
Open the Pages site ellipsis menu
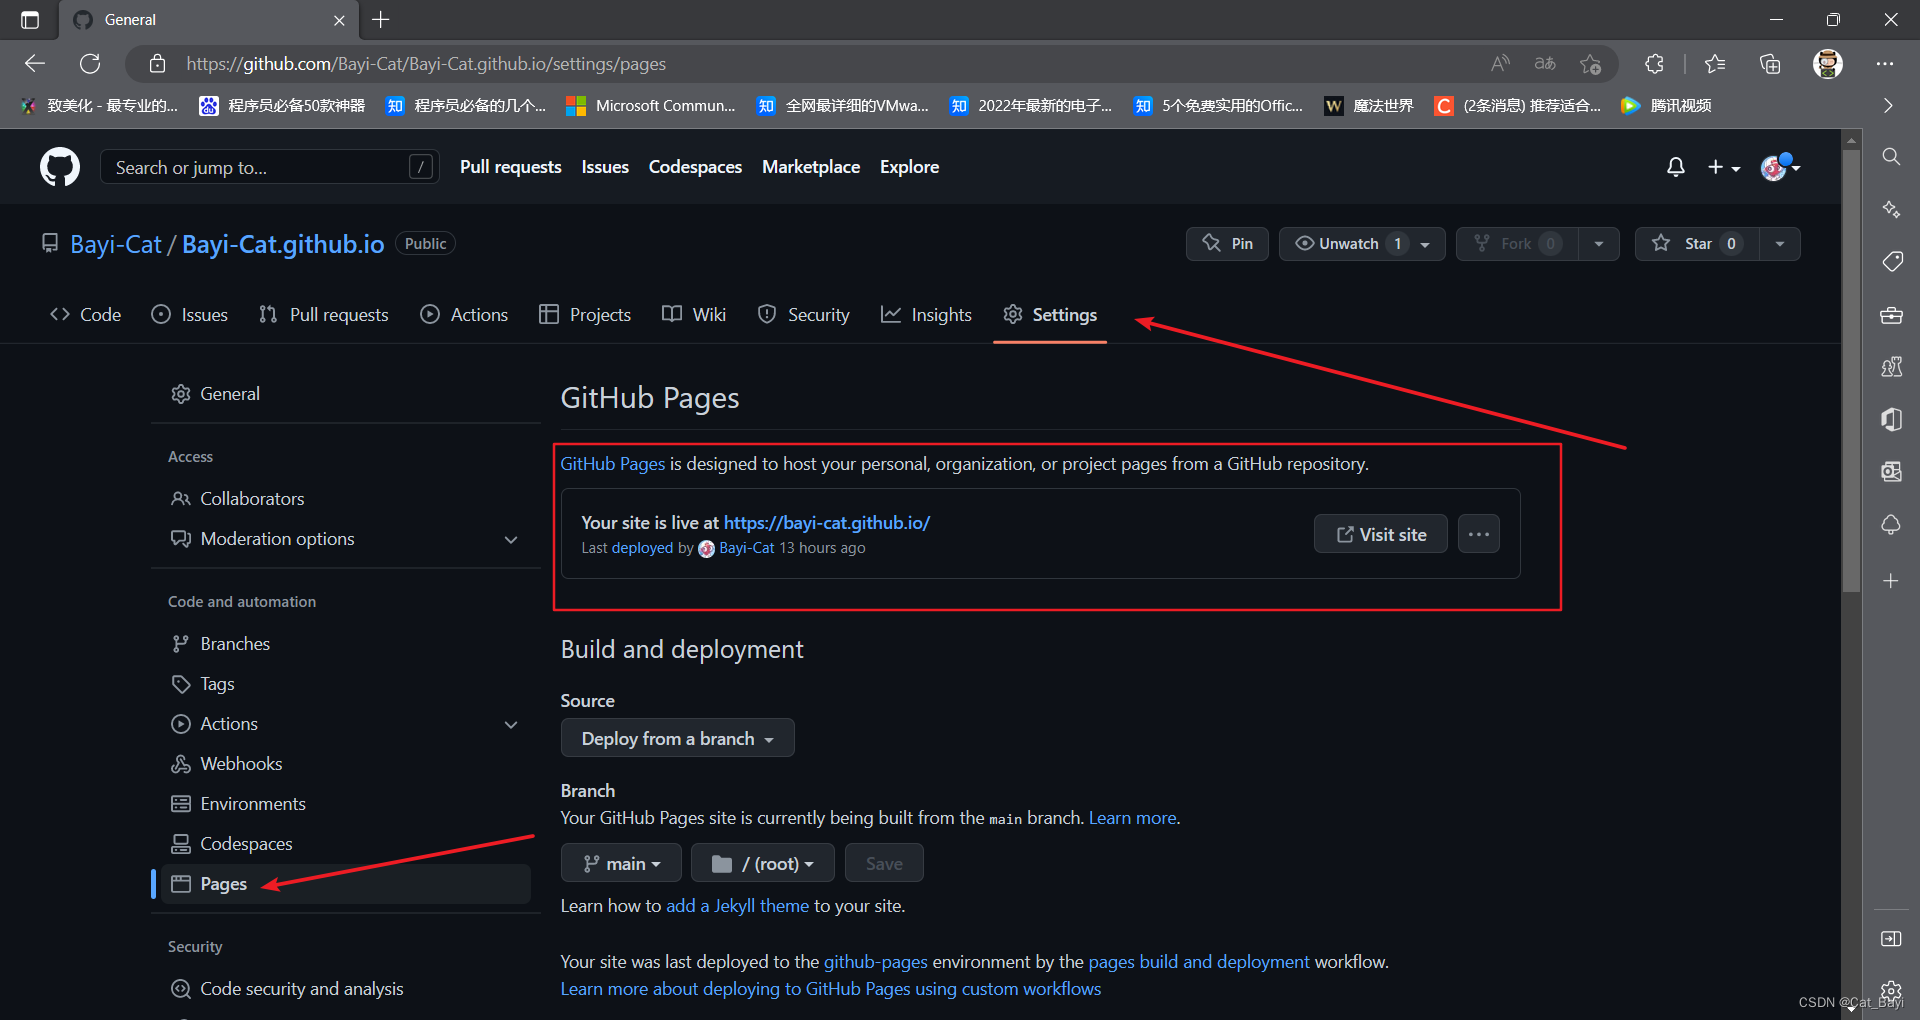click(1479, 534)
